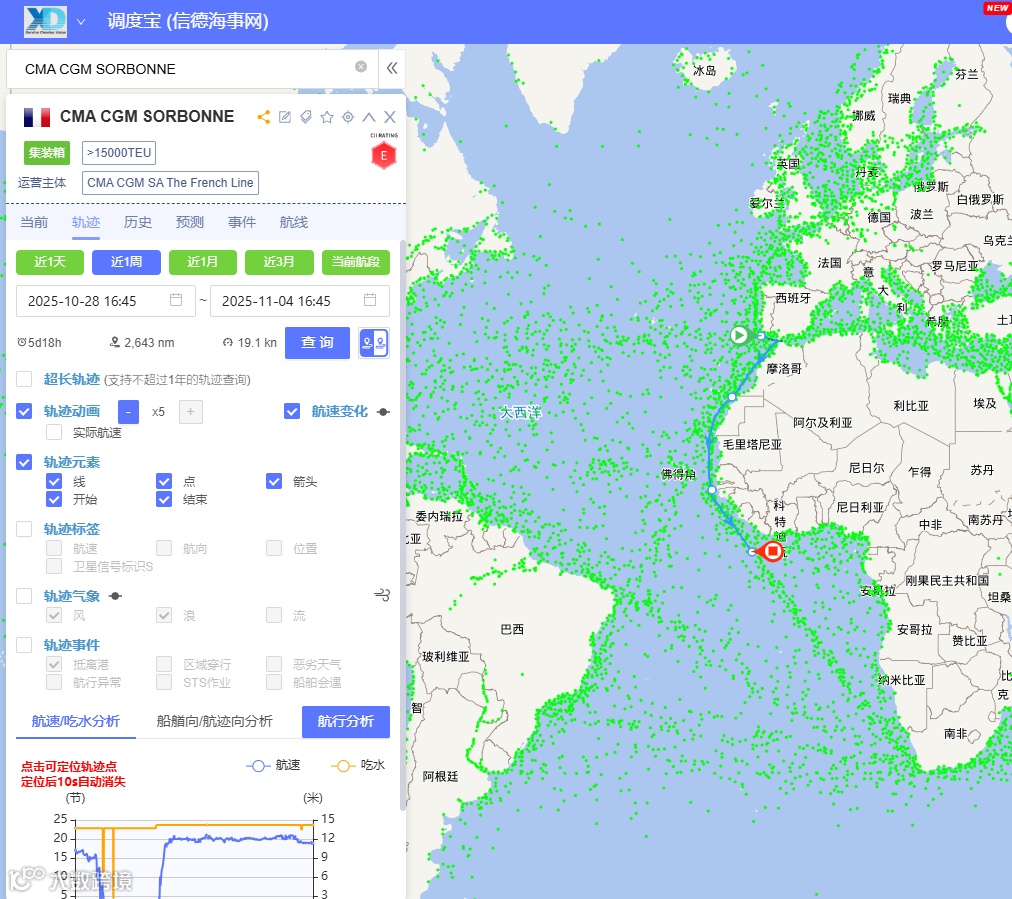Share the CMA CGM SORBONNE vessel card

pyautogui.click(x=263, y=117)
